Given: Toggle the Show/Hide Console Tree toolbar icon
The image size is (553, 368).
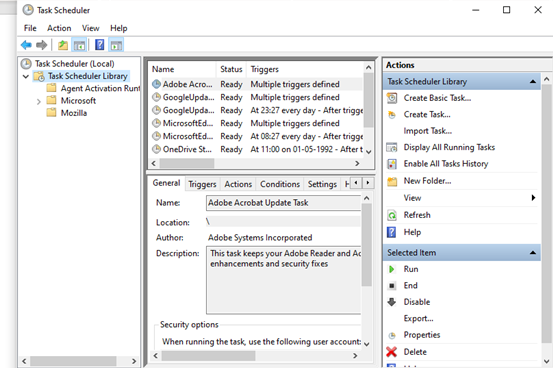Looking at the screenshot, I should point(79,45).
